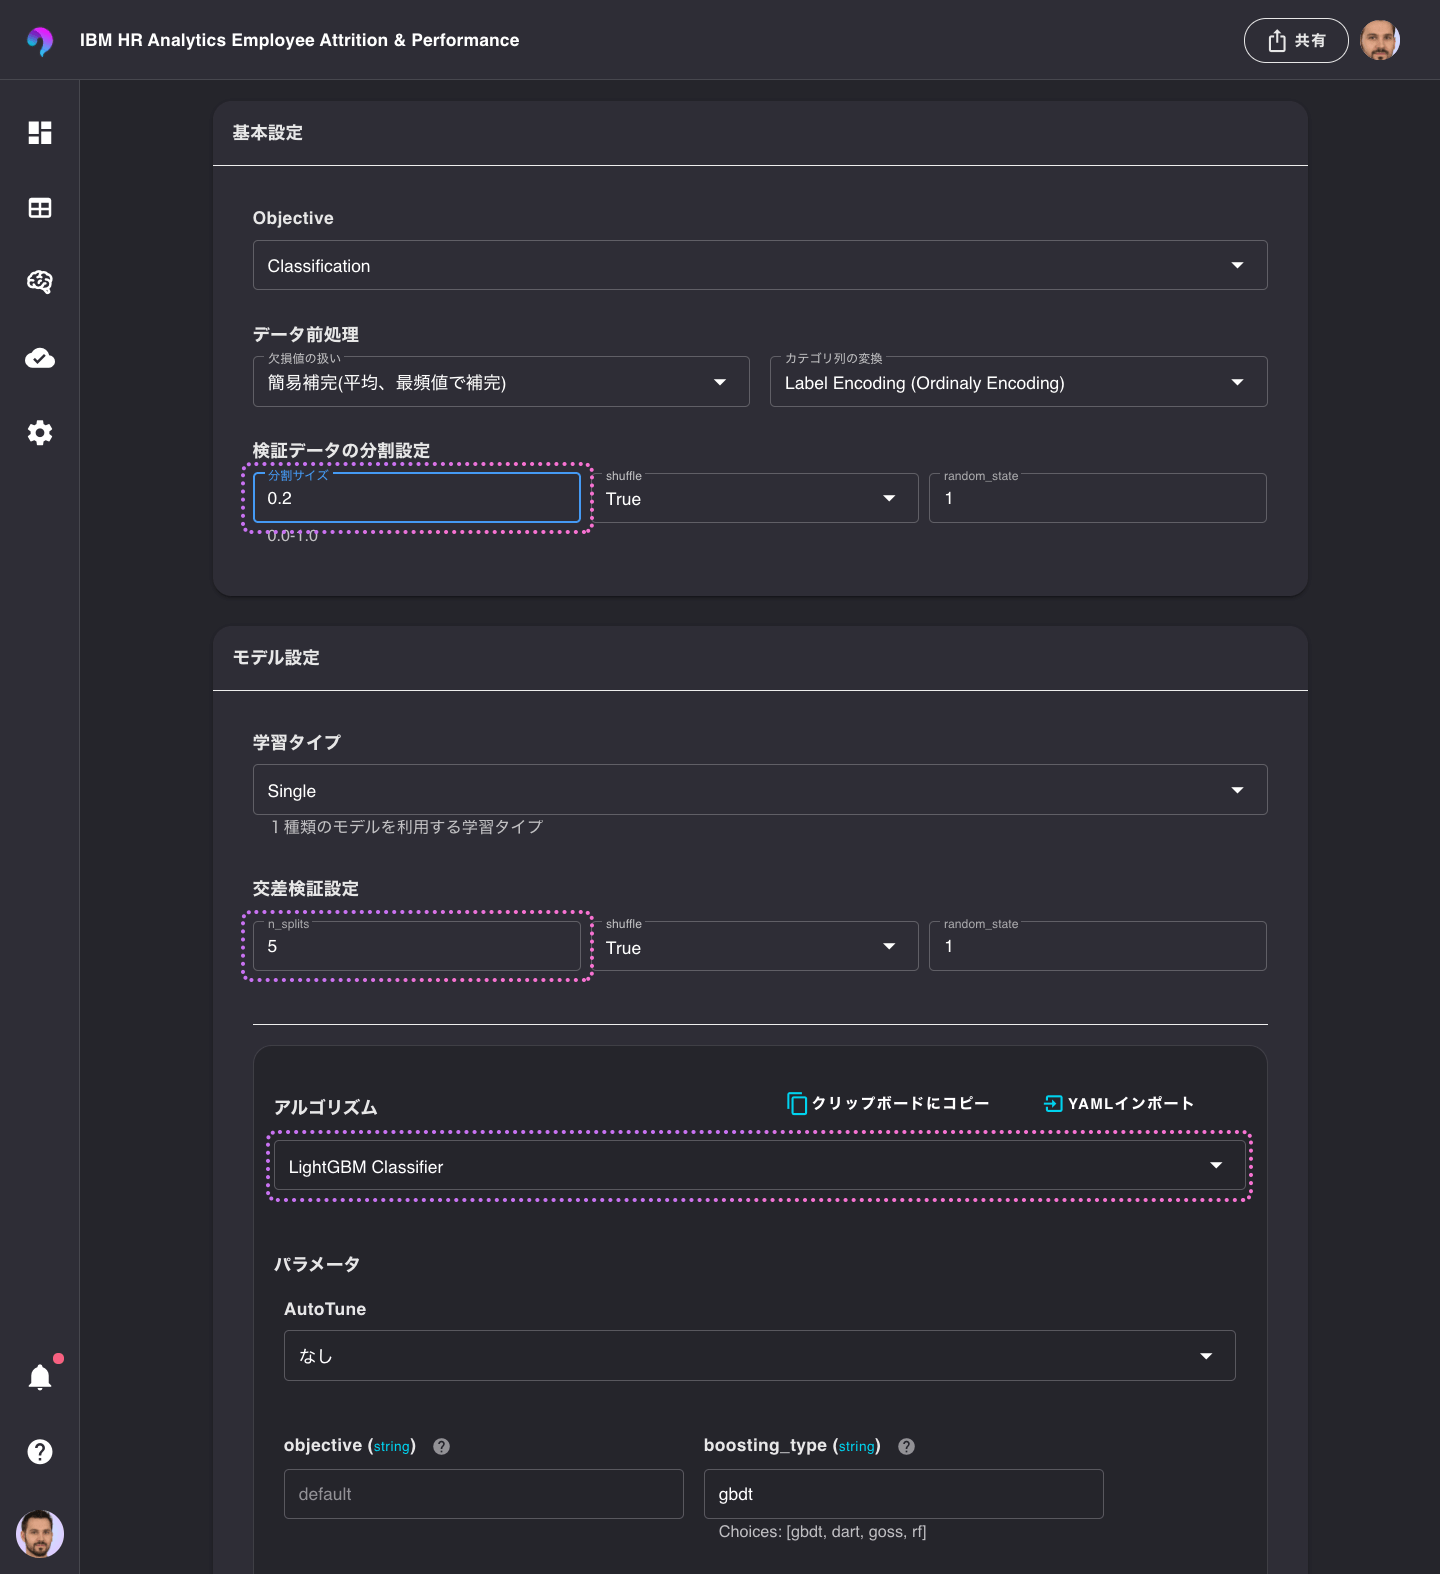
Task: Click クリップボードにコピー copy link
Action: tap(888, 1103)
